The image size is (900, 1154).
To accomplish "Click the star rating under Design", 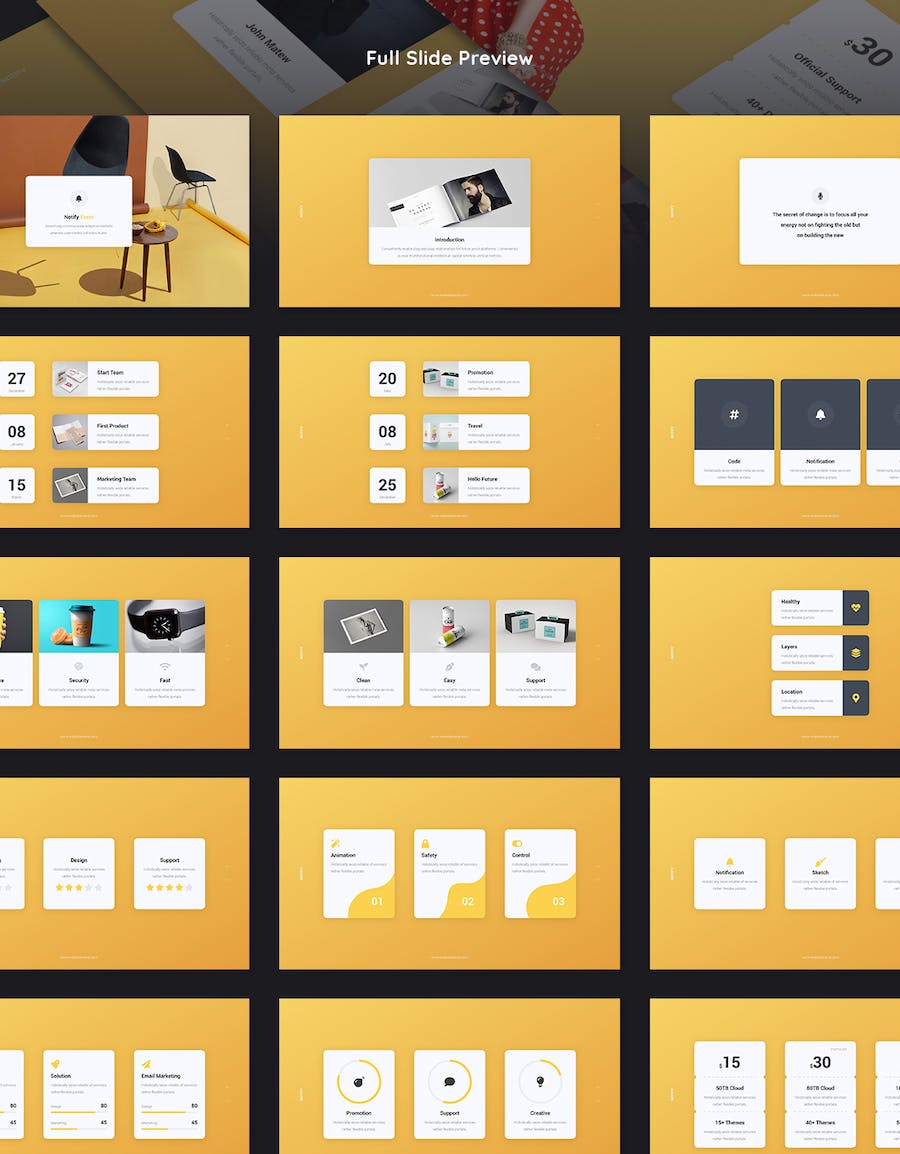I will (x=79, y=887).
